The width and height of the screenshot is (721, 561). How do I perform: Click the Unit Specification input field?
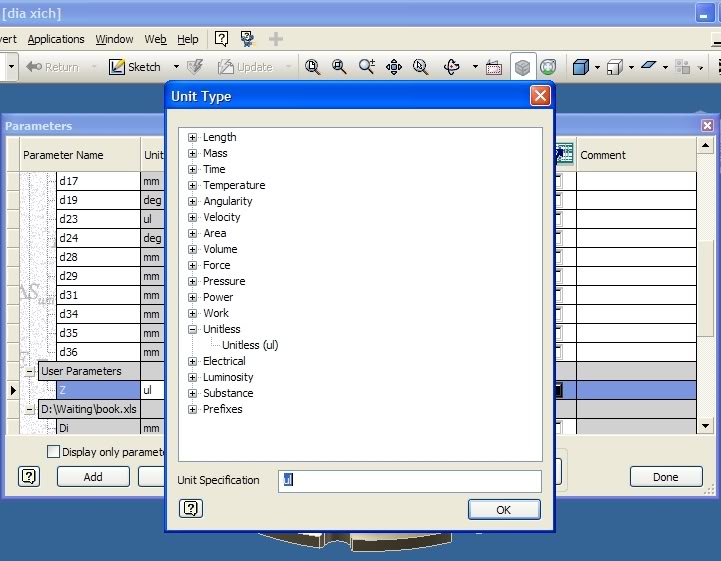coord(410,481)
